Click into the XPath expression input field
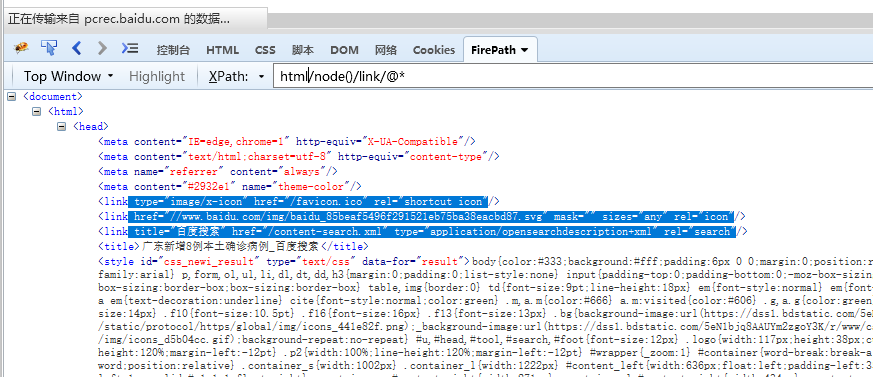This screenshot has width=873, height=377. [573, 76]
